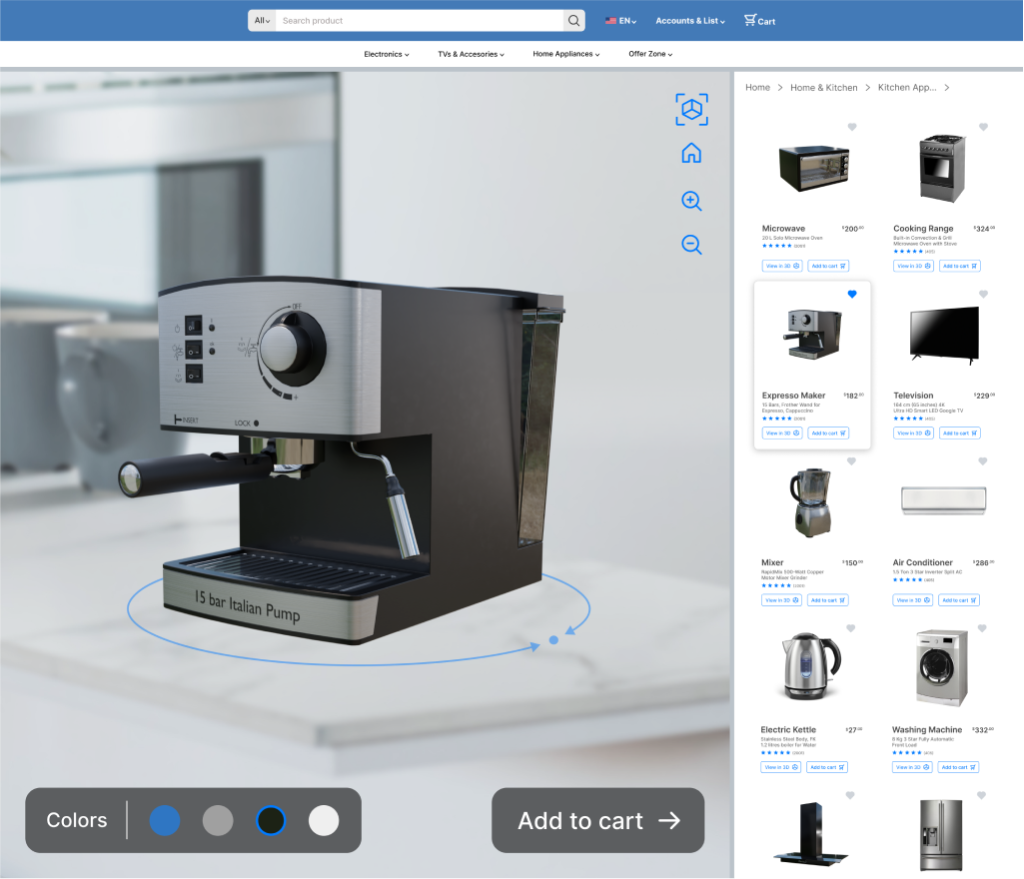Expand the Accounts & List dropdown
Viewport: 1024px width, 879px height.
(x=690, y=19)
